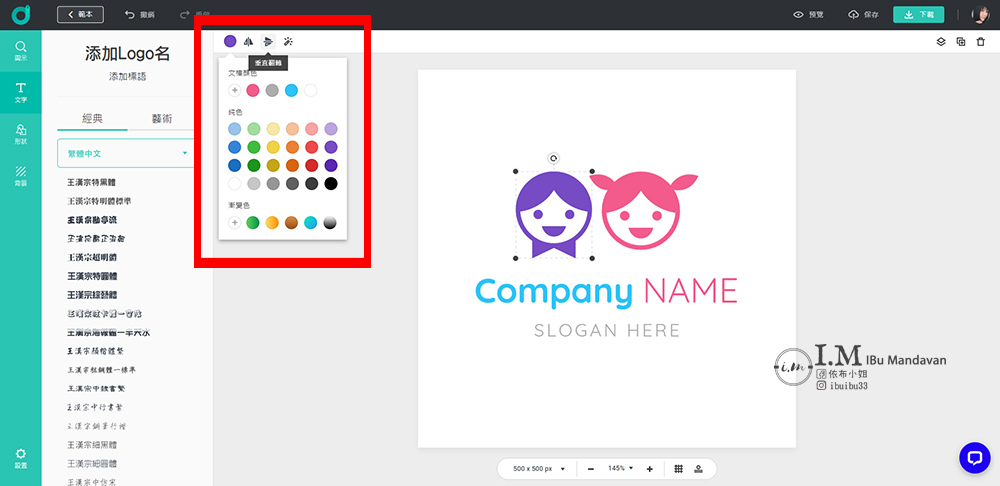Click the green 下載 download button
This screenshot has height=486, width=1000.
click(918, 15)
